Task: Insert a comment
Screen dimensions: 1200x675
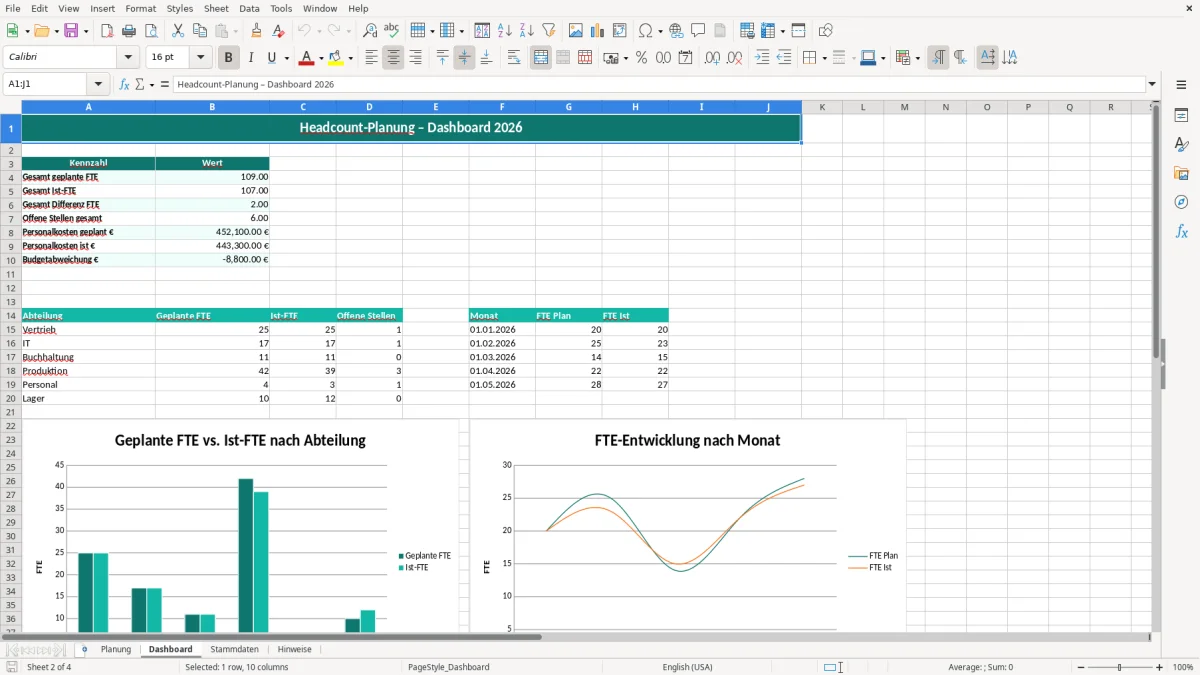Action: [x=698, y=31]
